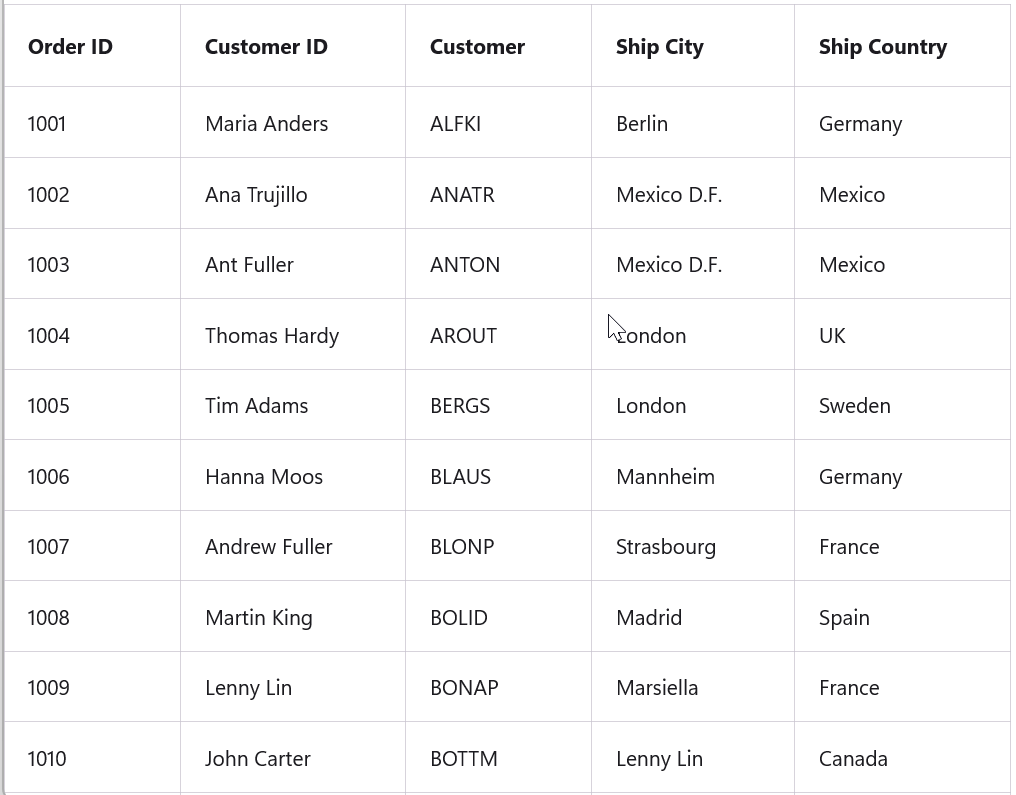Click the Maria Anders cell
This screenshot has height=795, width=1016.
point(266,124)
